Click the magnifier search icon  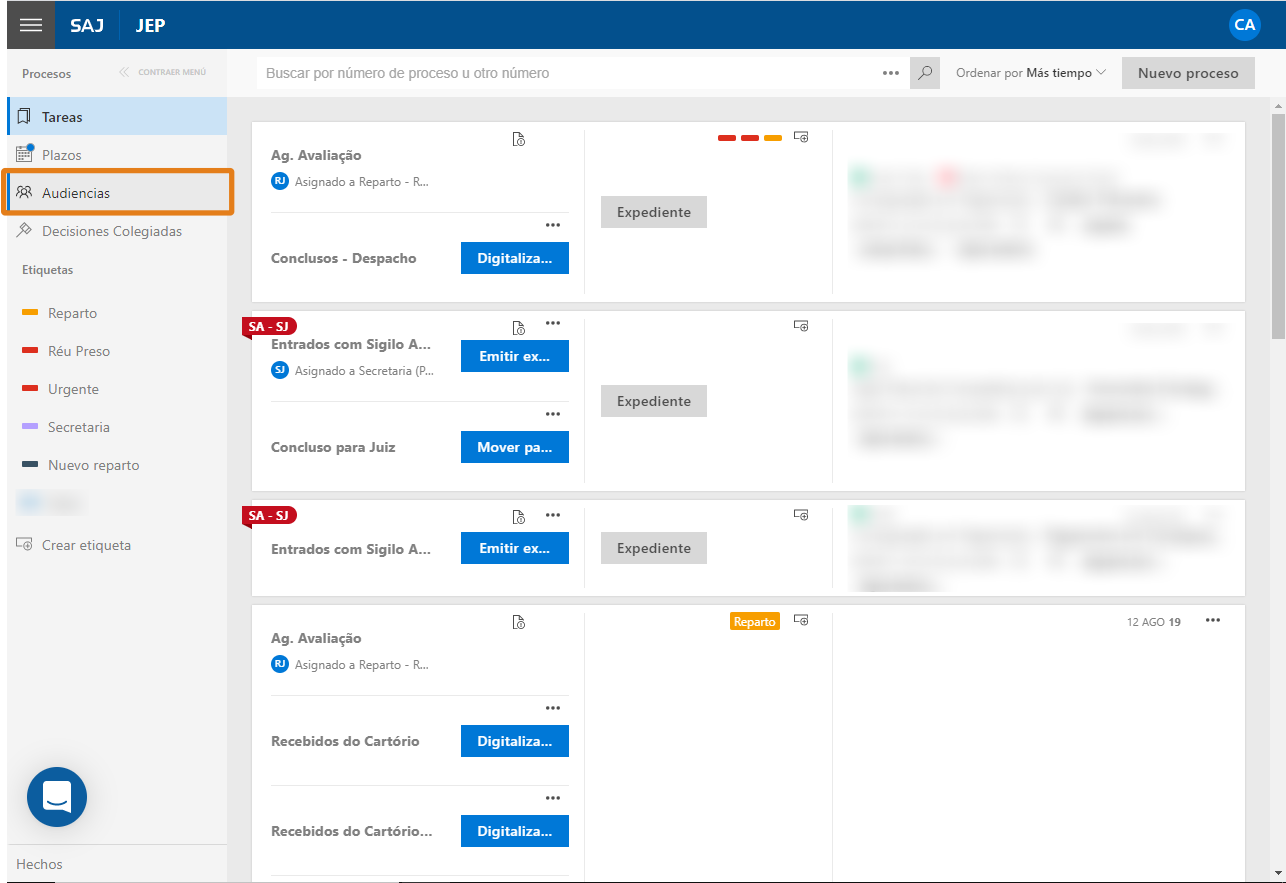pyautogui.click(x=925, y=73)
